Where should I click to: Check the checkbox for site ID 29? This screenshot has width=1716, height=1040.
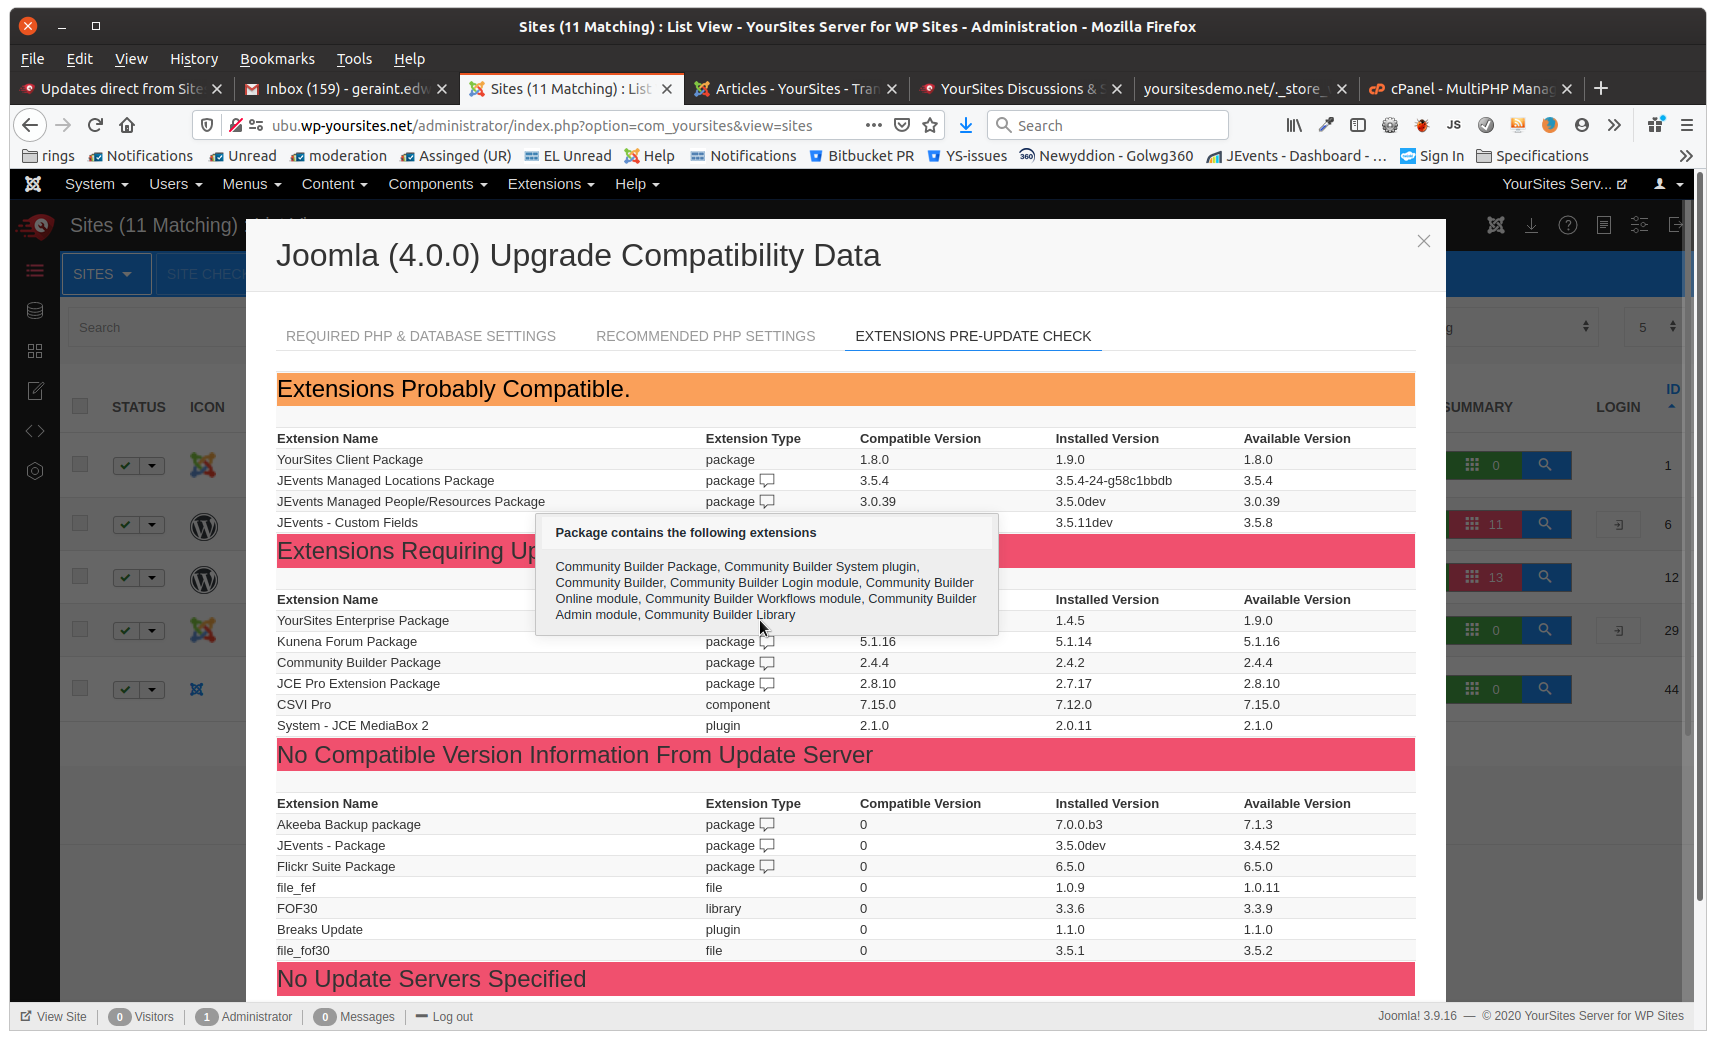pyautogui.click(x=80, y=629)
